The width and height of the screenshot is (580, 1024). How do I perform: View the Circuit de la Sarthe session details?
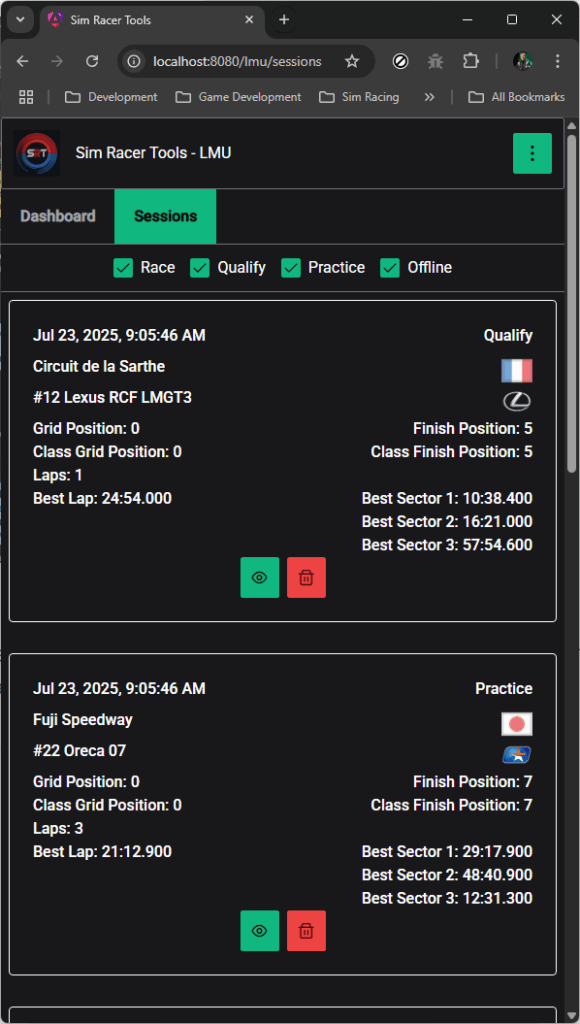pos(260,577)
